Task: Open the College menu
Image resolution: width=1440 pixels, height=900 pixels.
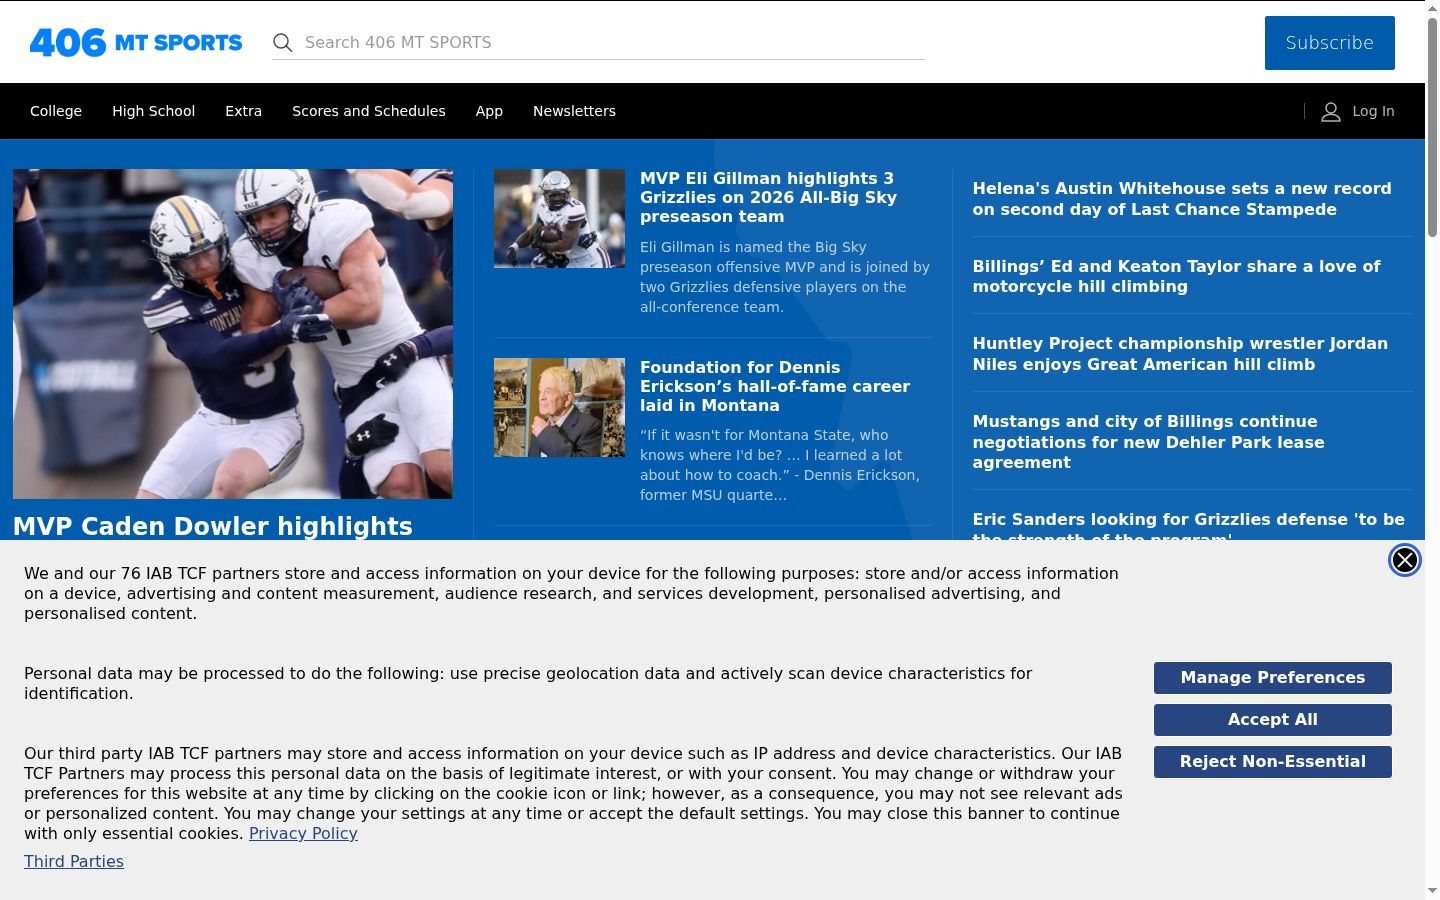Action: pos(56,111)
